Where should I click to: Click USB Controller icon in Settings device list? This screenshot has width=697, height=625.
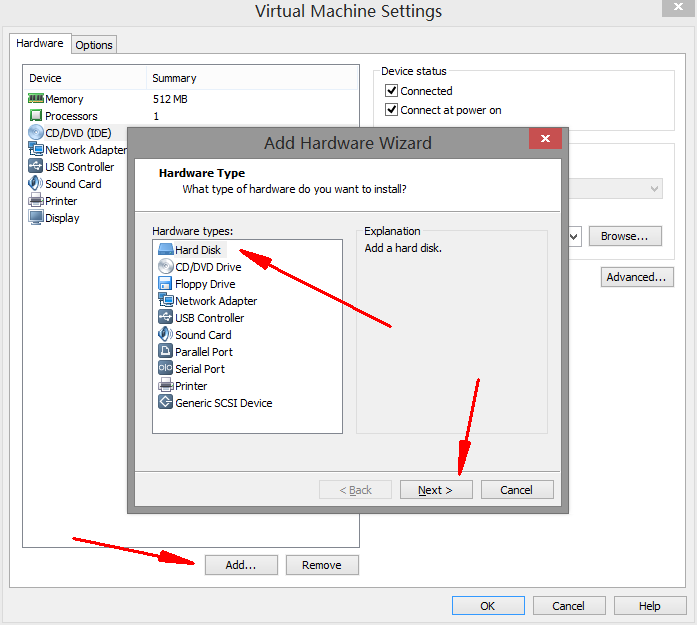36,166
